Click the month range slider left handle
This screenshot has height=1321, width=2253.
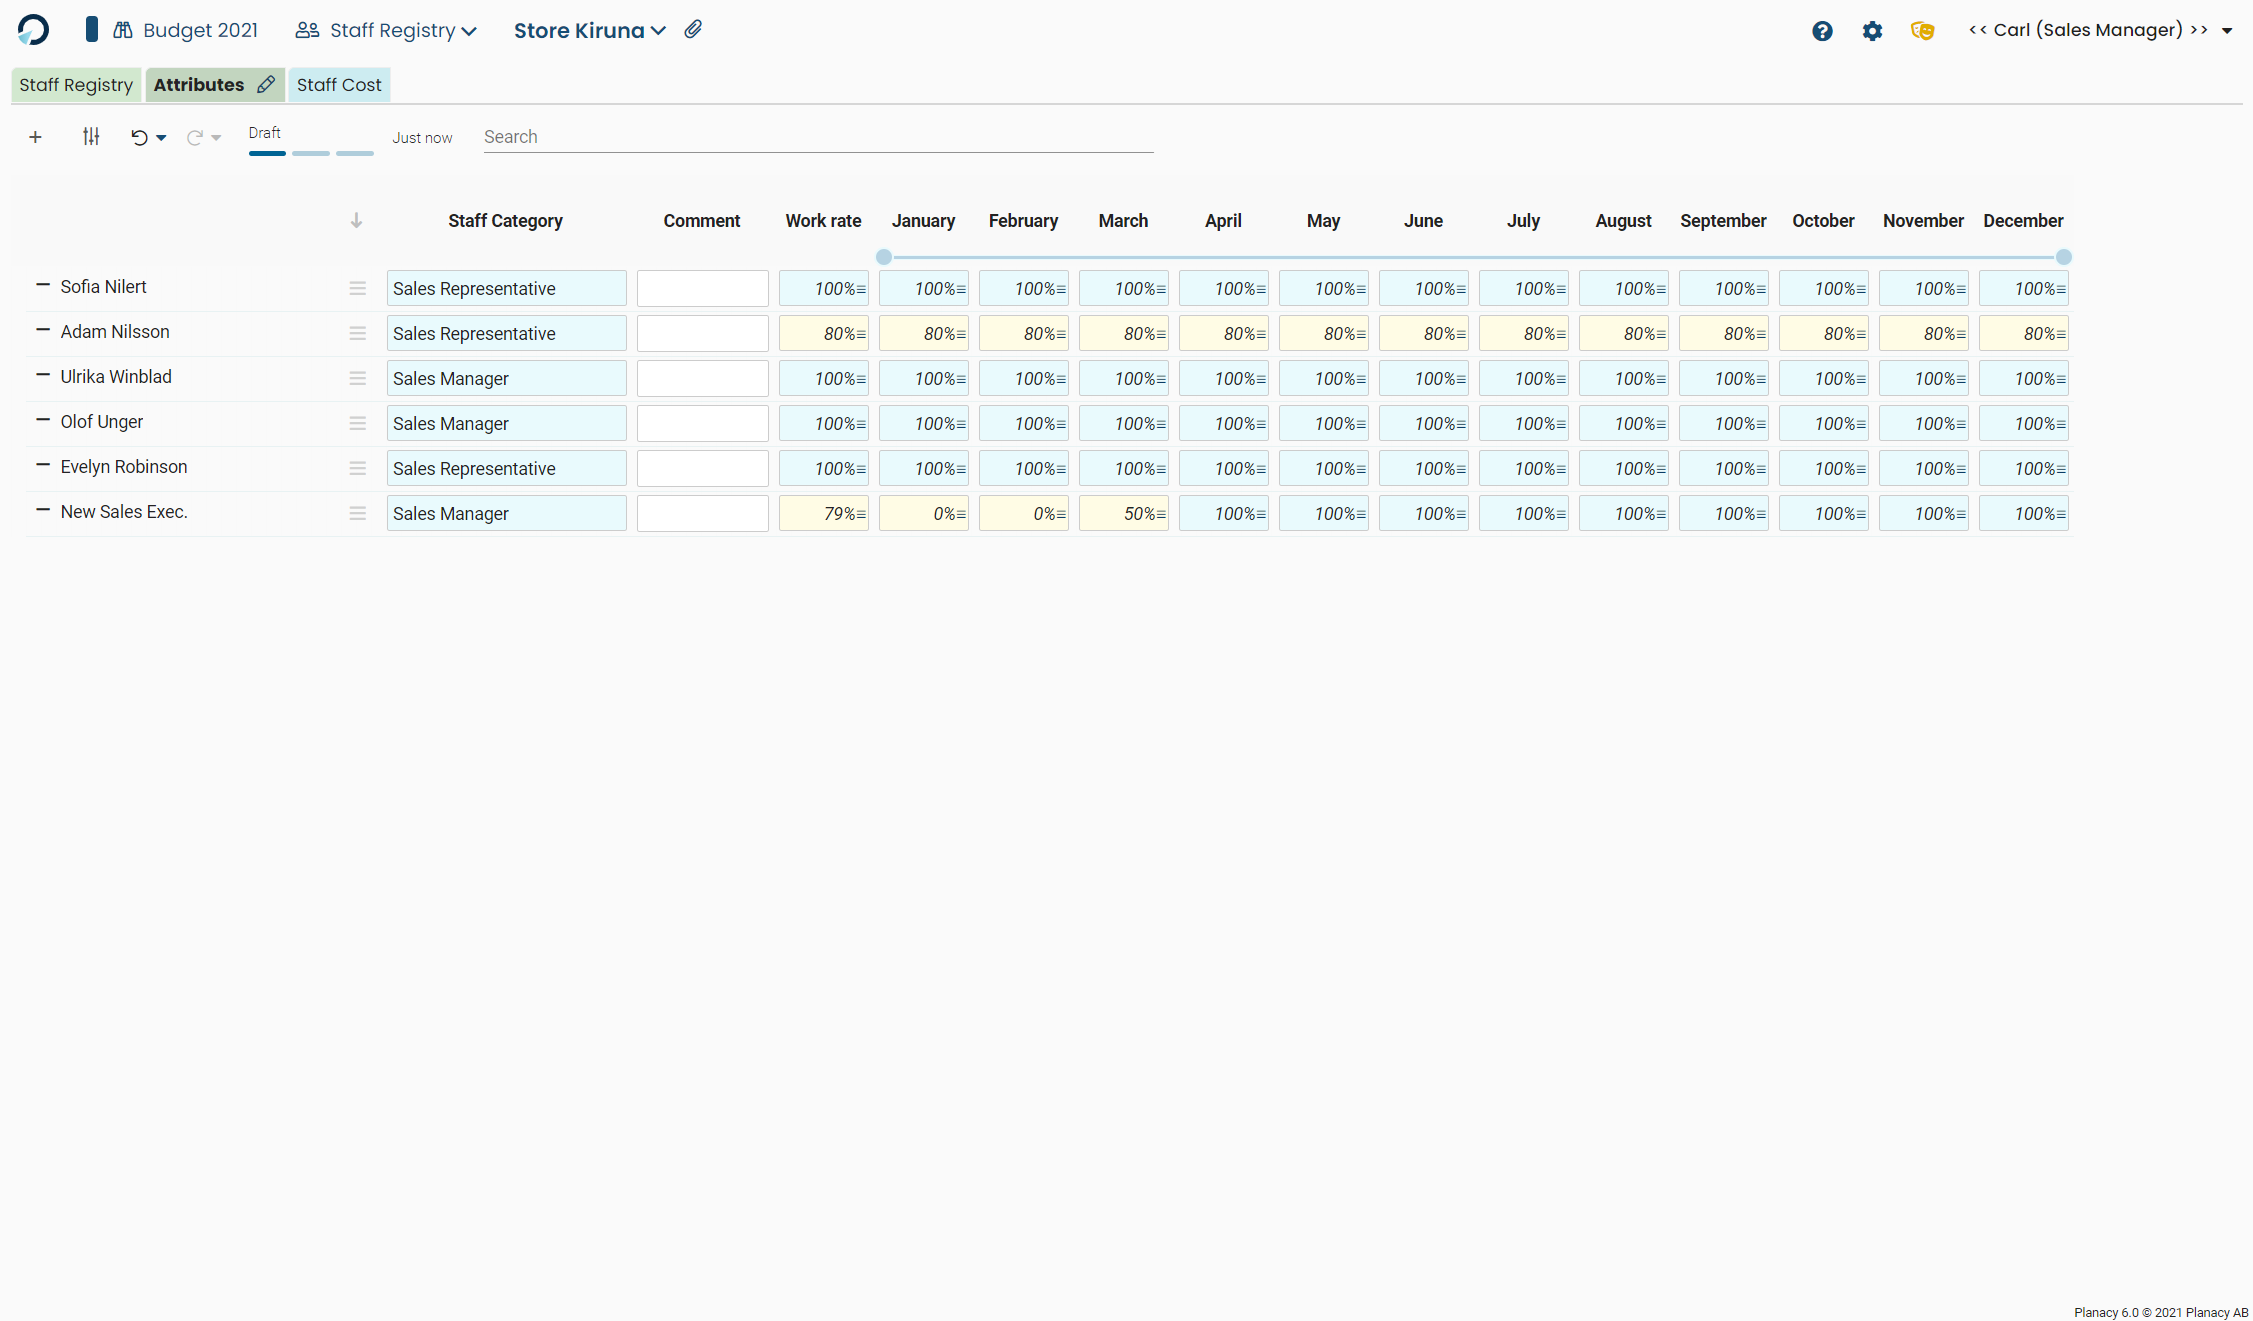tap(884, 257)
